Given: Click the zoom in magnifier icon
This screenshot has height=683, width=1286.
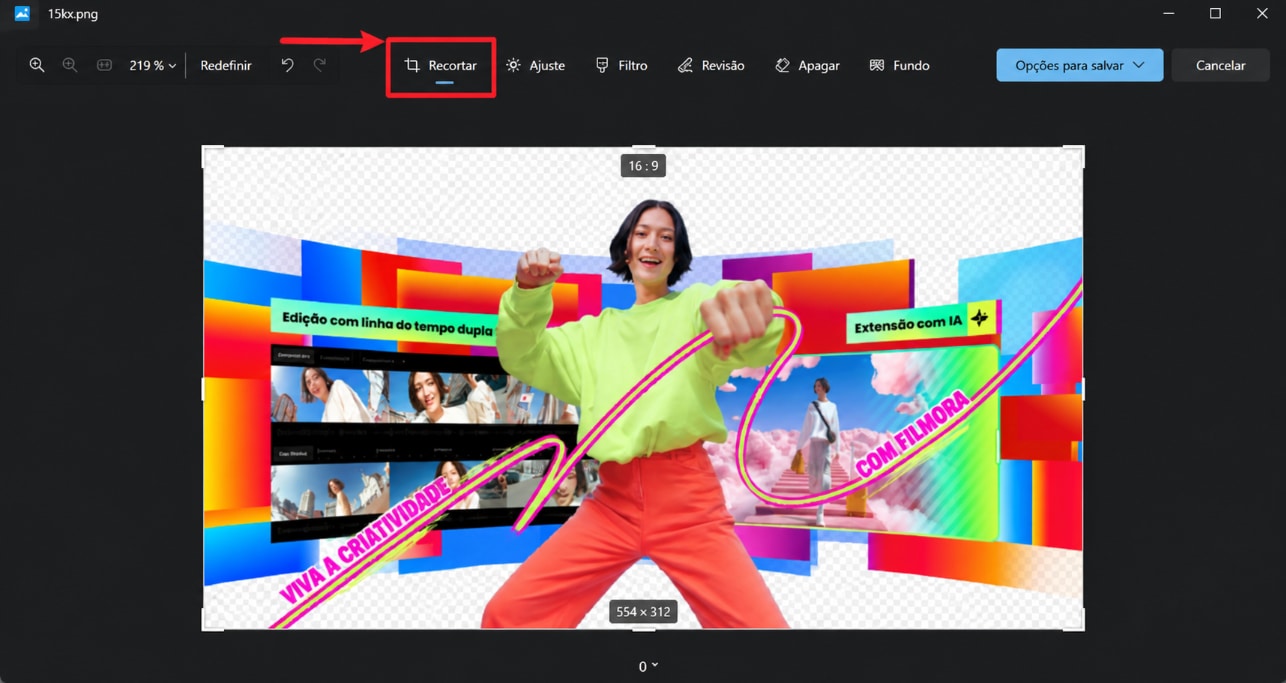Looking at the screenshot, I should [x=37, y=65].
